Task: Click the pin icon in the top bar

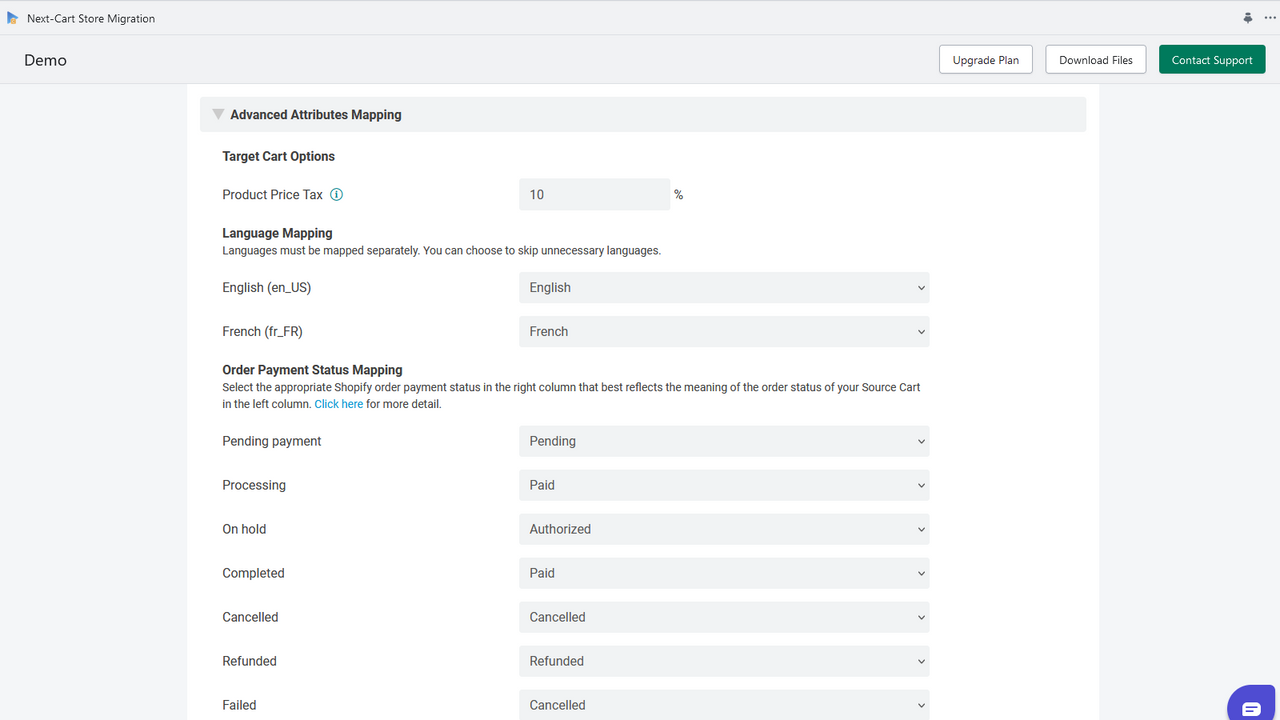Action: 1246,17
